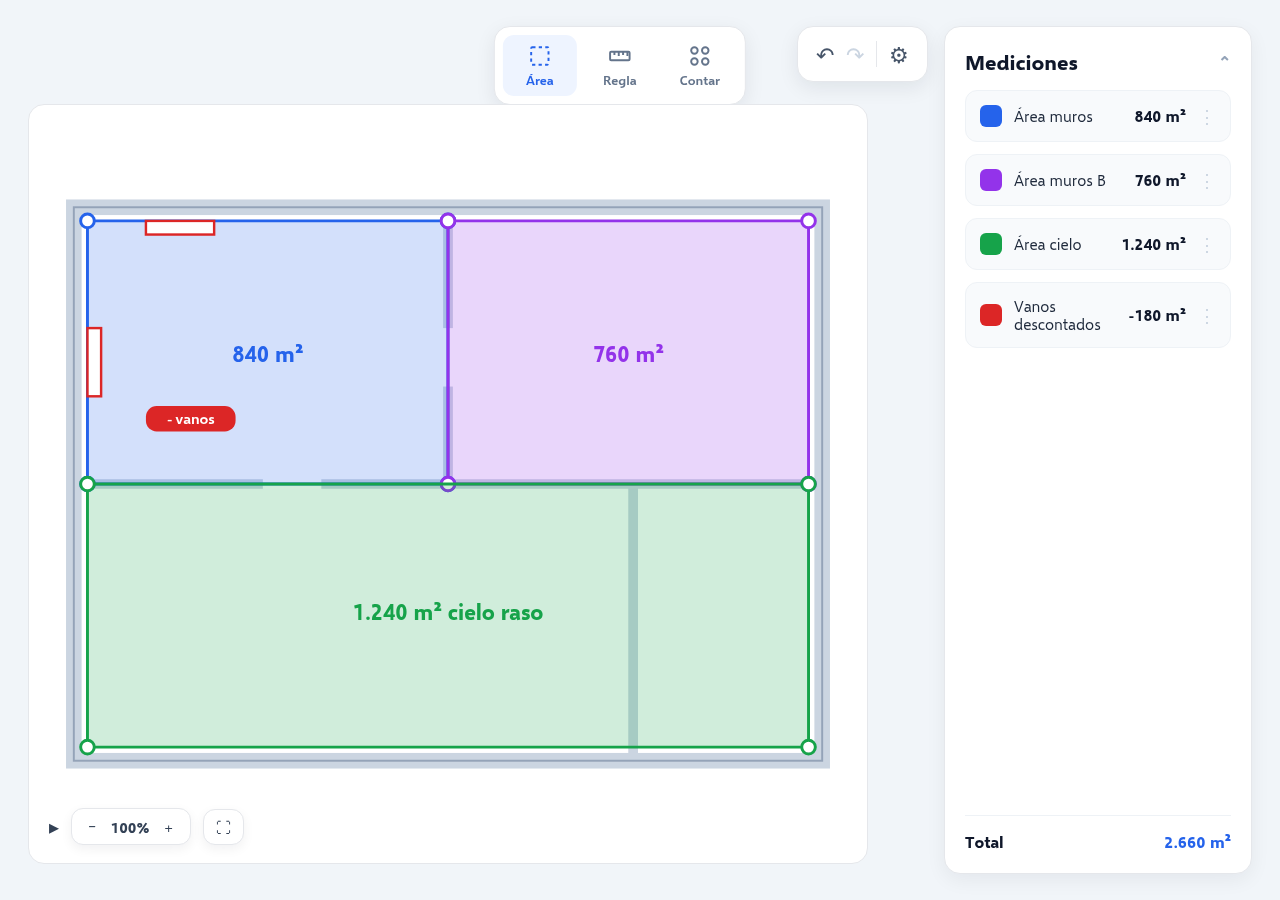The image size is (1280, 900).
Task: Open options menu for Vanos descontados
Action: click(1207, 316)
